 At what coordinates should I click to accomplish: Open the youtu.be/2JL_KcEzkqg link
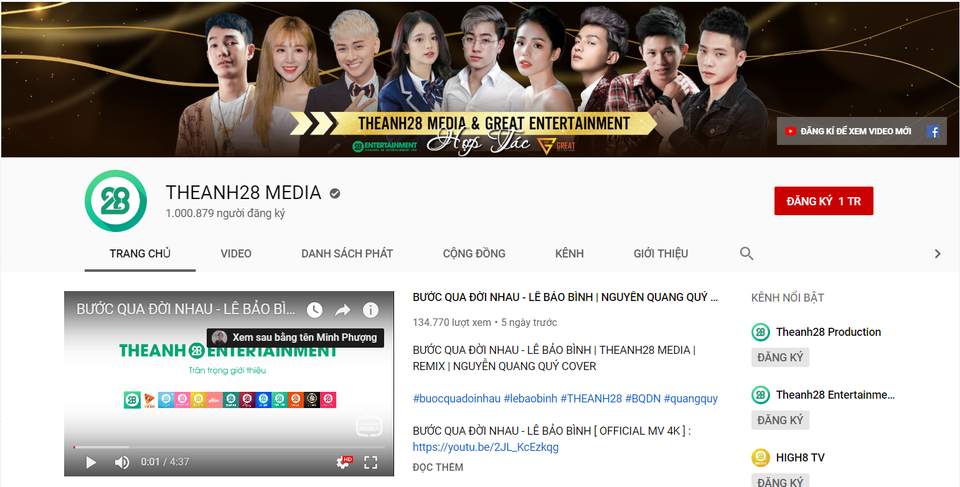[486, 447]
